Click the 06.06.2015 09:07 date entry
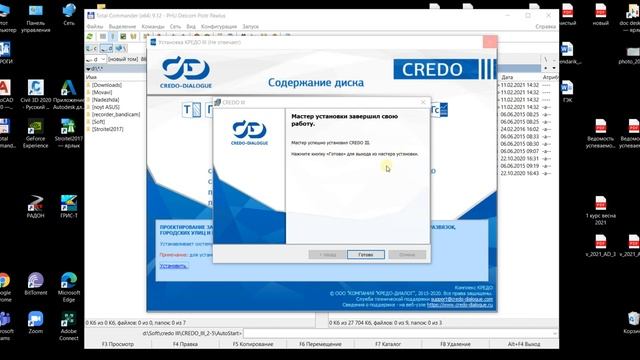 coord(520,151)
